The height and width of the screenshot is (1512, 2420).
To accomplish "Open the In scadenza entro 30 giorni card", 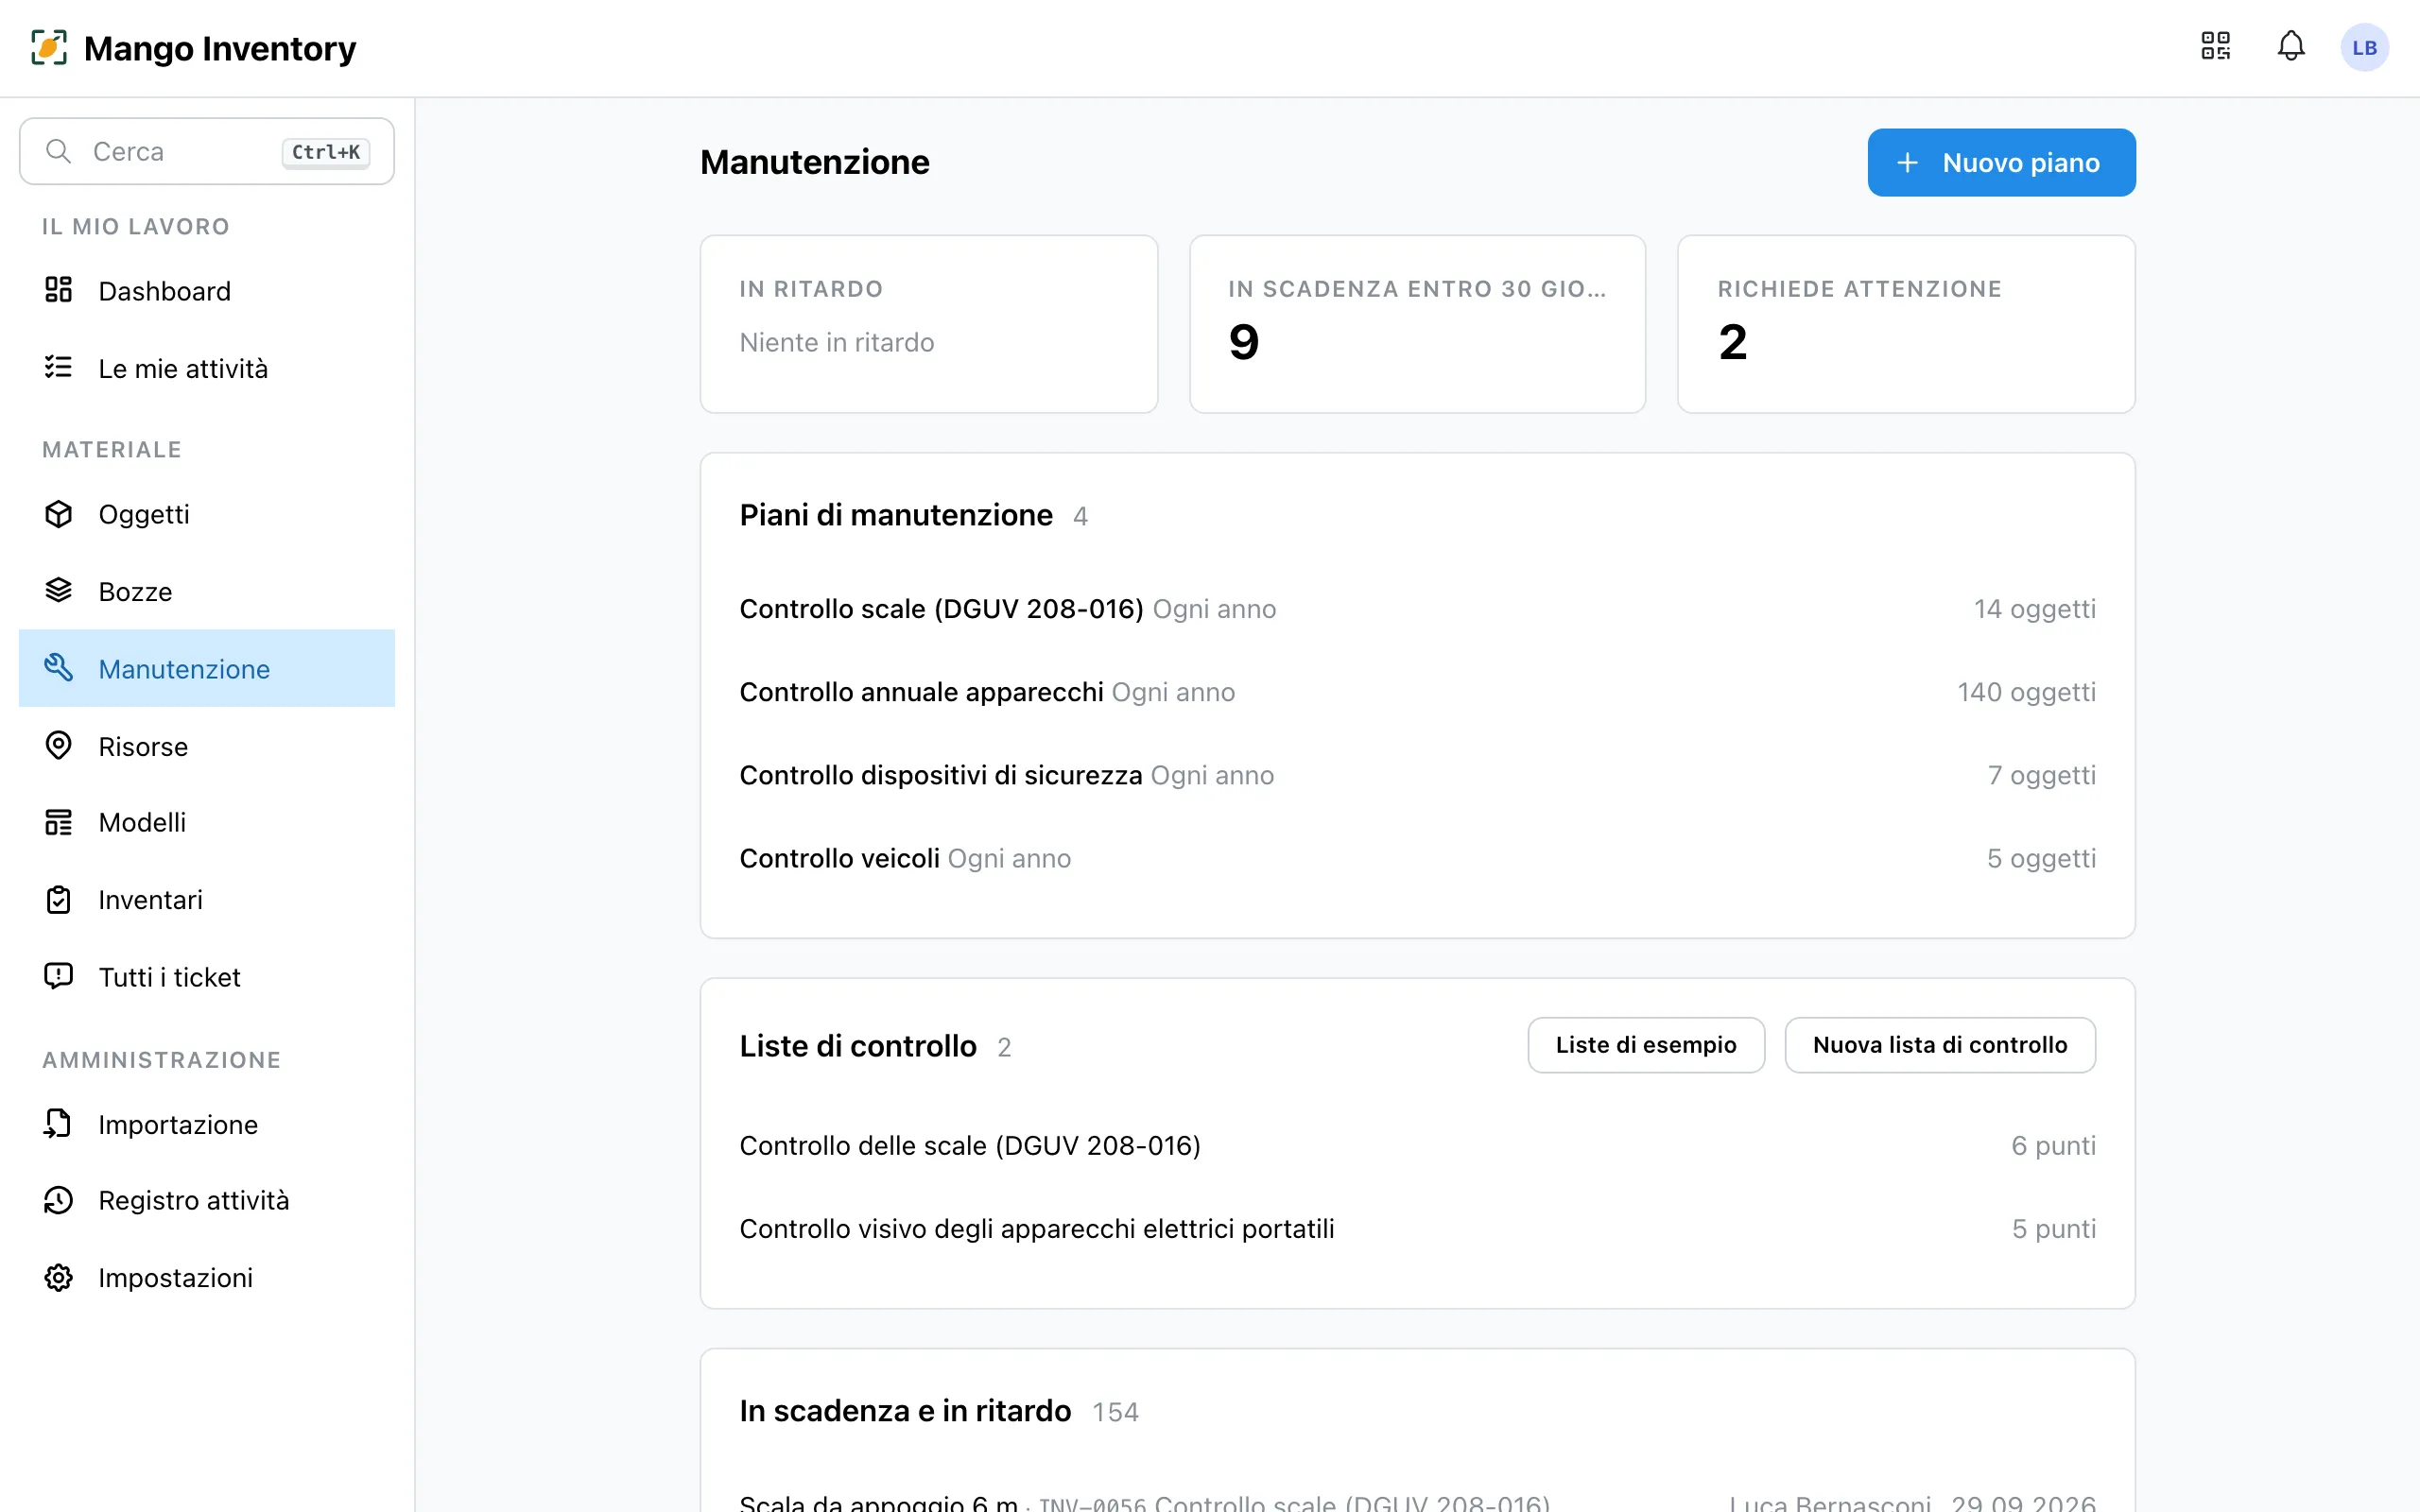I will click(x=1417, y=324).
